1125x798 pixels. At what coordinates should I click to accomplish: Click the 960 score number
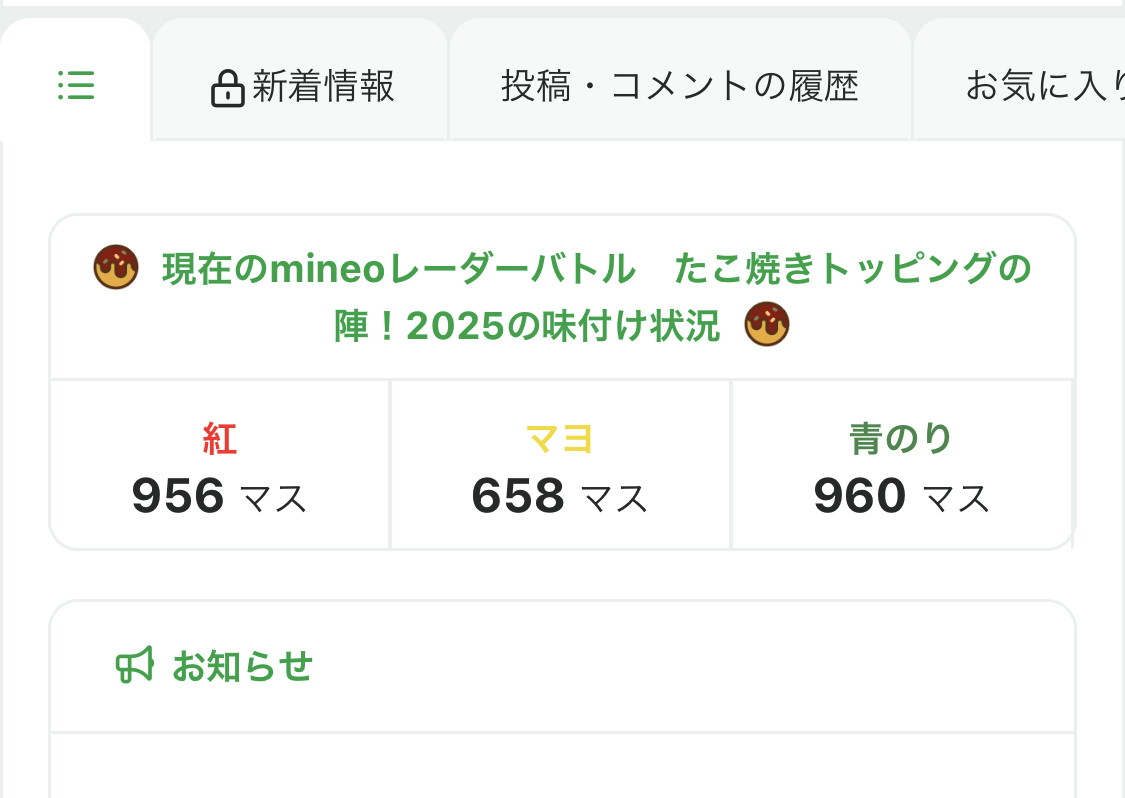click(860, 495)
